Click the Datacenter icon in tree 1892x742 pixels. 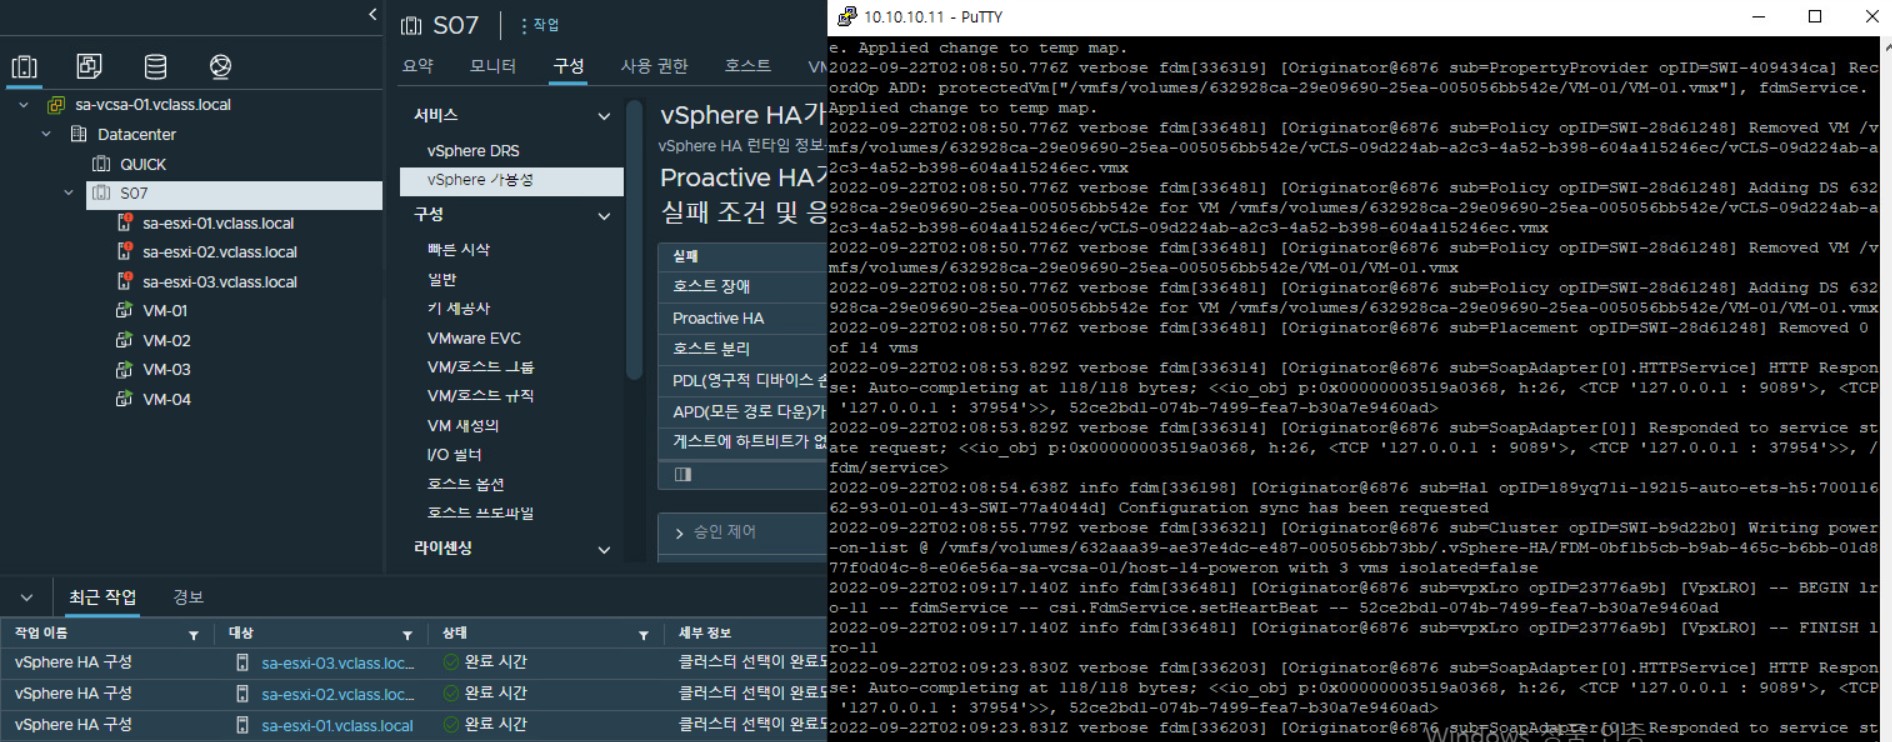point(79,134)
